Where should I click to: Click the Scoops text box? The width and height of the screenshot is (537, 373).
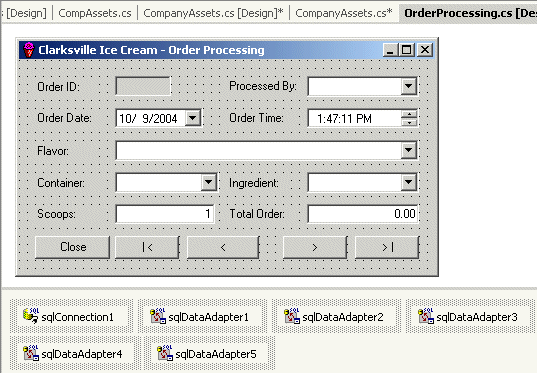point(165,214)
